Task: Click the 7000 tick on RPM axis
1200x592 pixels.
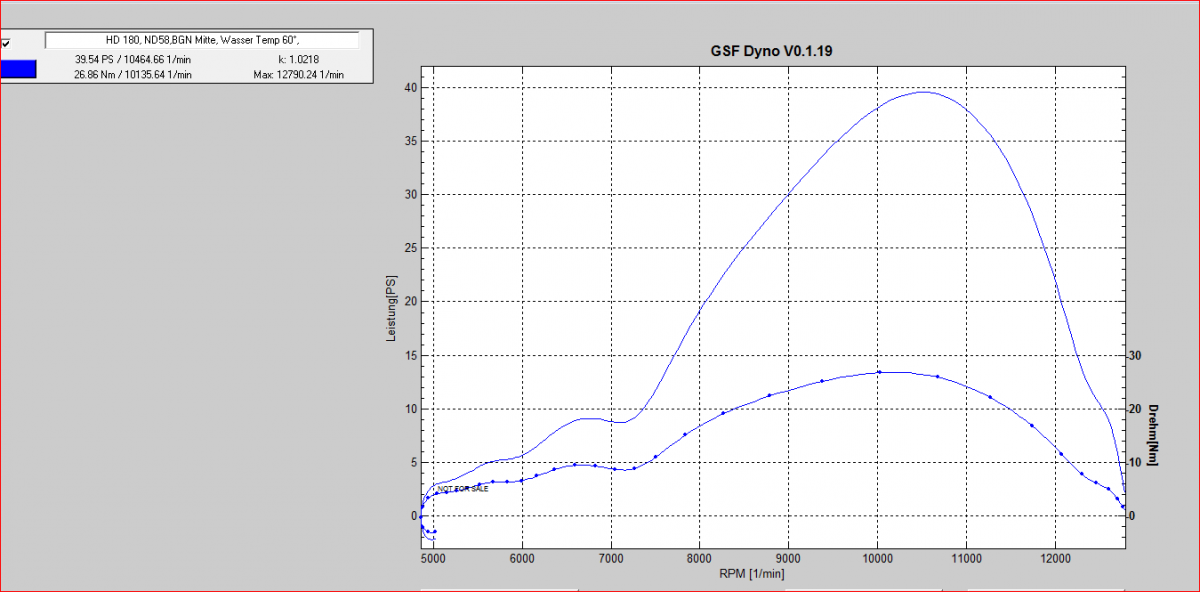Action: pos(611,557)
